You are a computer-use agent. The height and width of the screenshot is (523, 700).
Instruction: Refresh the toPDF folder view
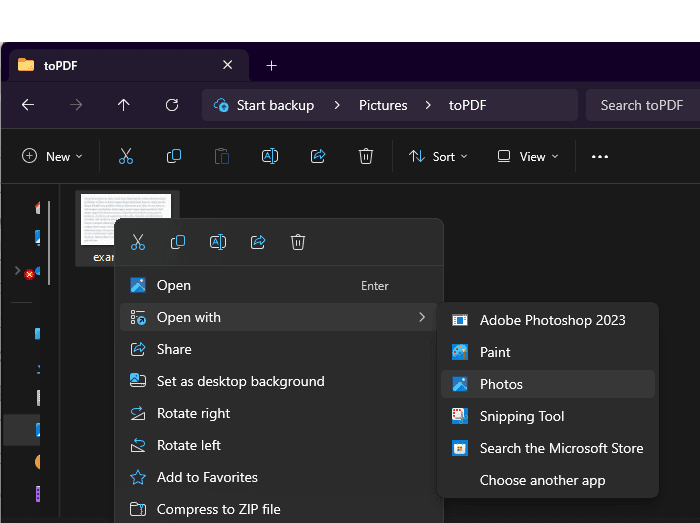172,105
